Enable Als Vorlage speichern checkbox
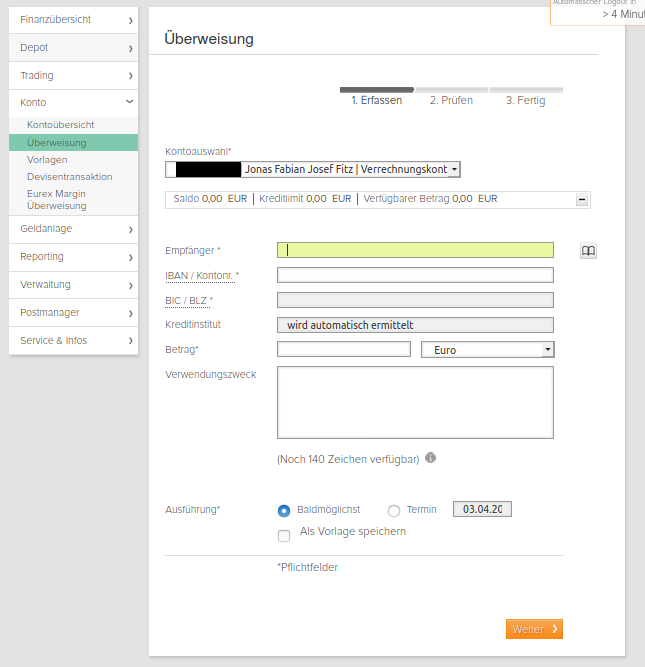This screenshot has width=645, height=667. pyautogui.click(x=284, y=536)
